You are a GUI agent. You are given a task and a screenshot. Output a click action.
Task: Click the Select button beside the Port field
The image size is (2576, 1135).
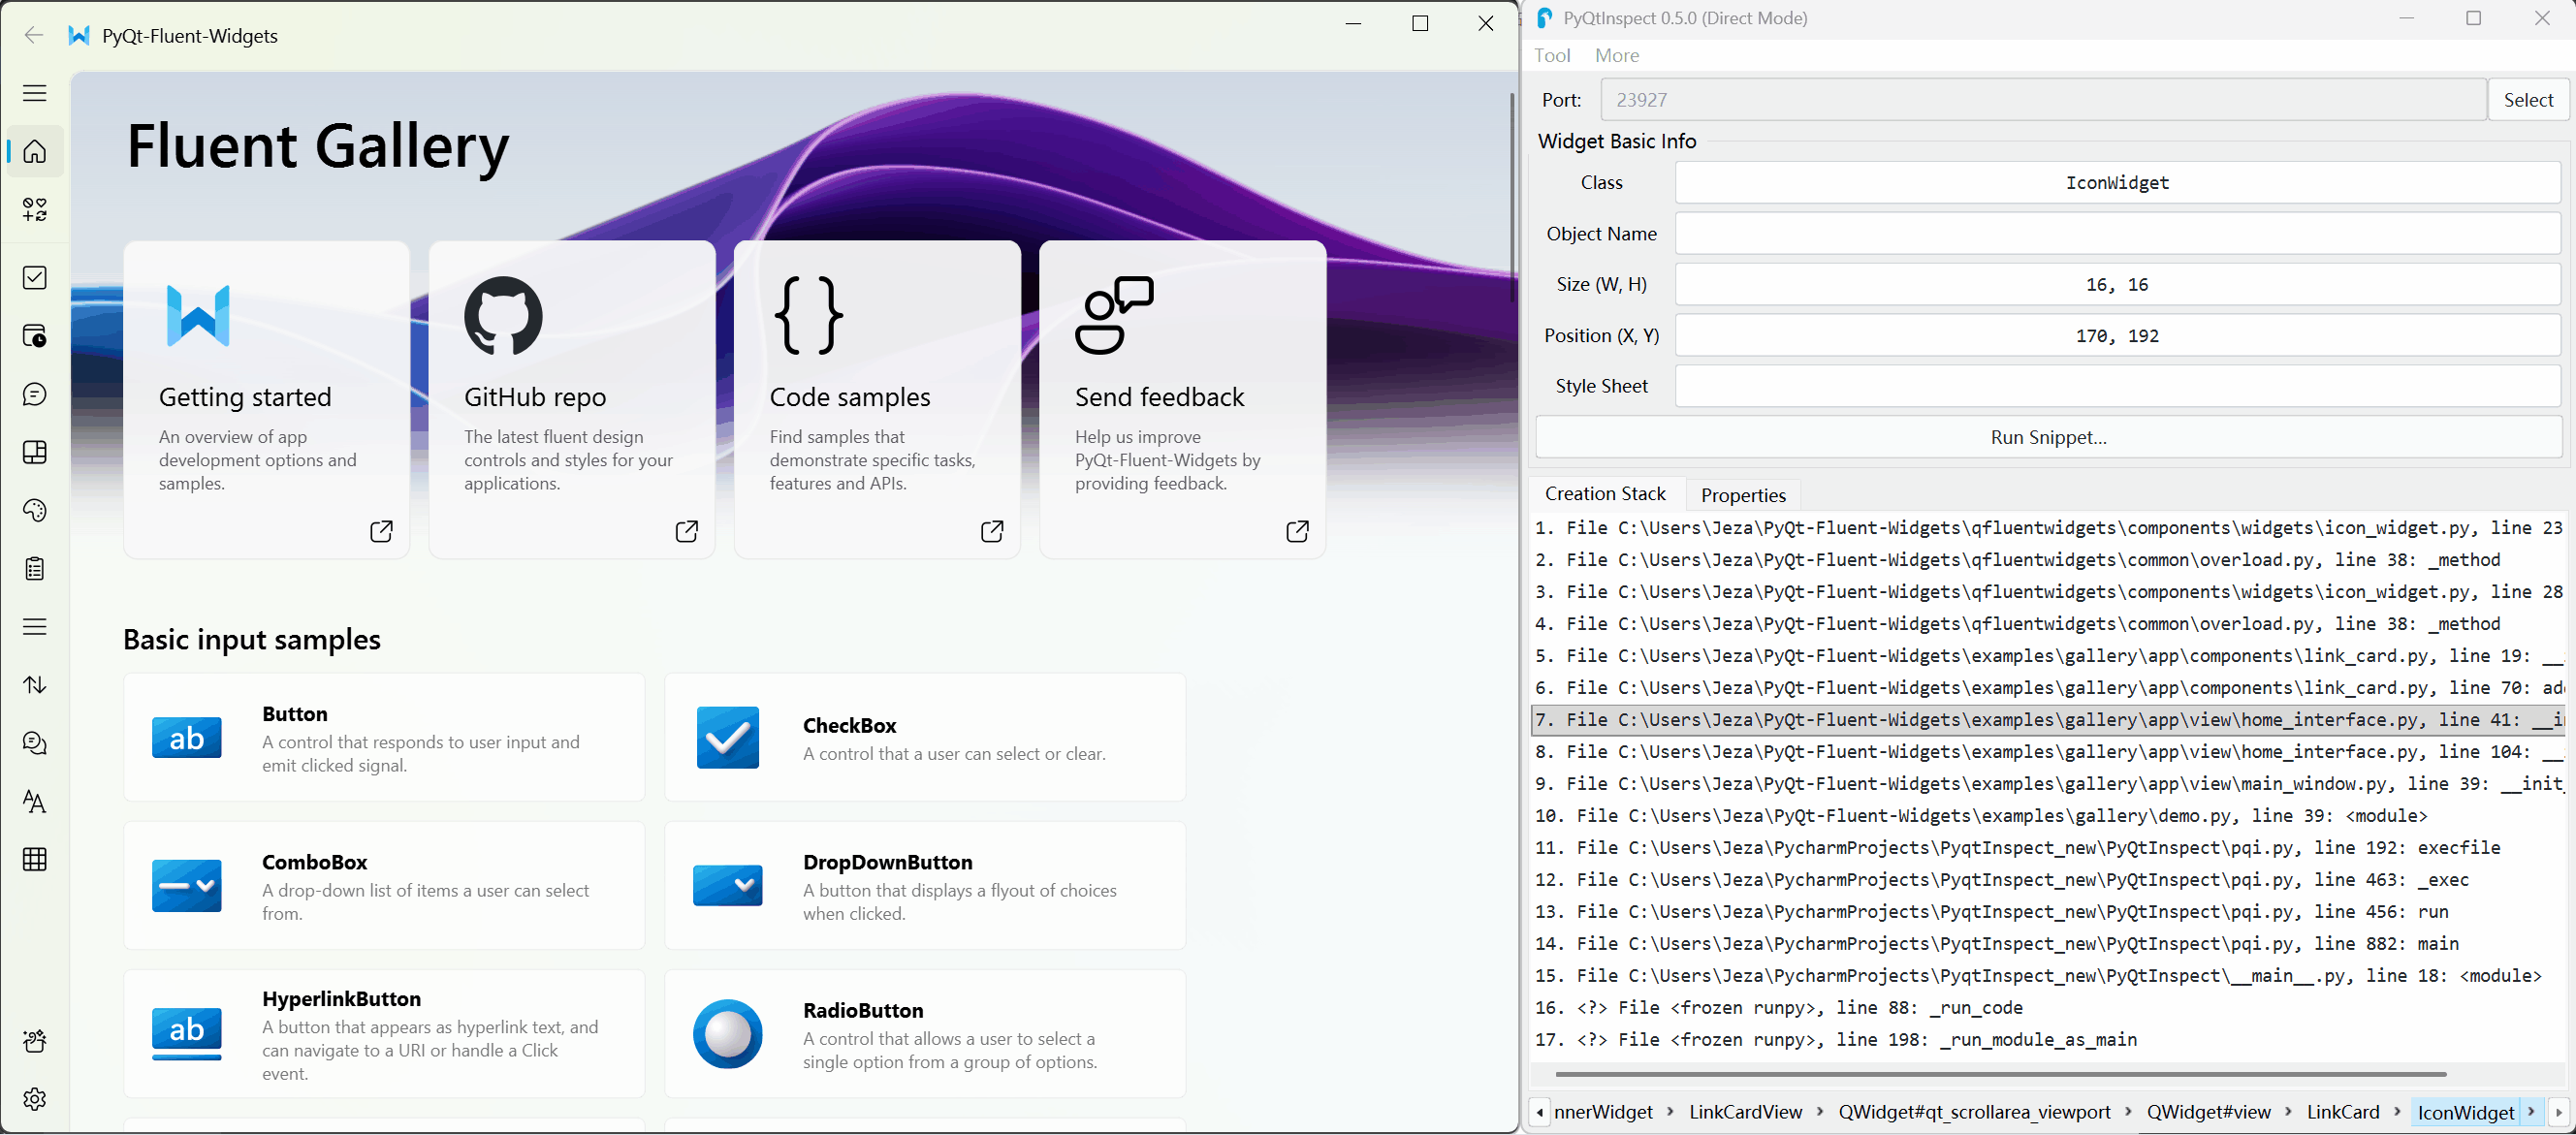pyautogui.click(x=2527, y=100)
